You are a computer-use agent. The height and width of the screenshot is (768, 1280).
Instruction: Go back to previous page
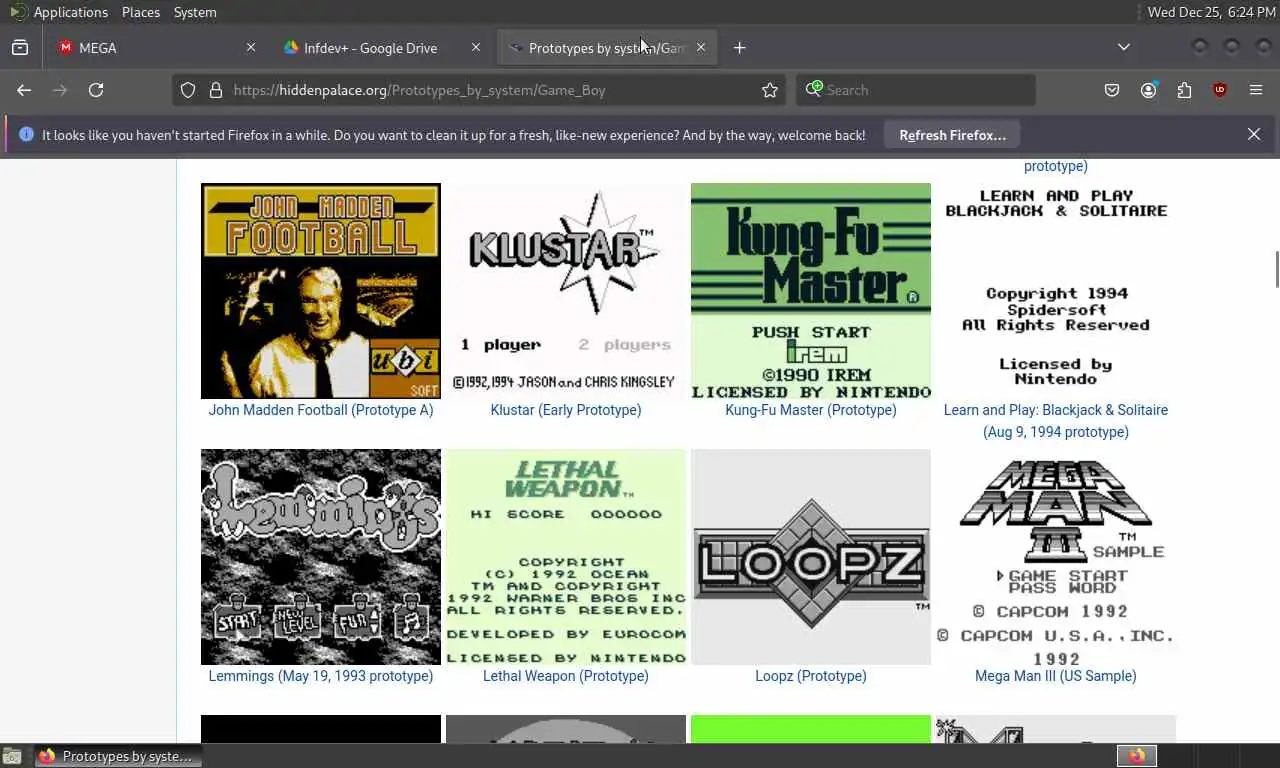pyautogui.click(x=24, y=90)
